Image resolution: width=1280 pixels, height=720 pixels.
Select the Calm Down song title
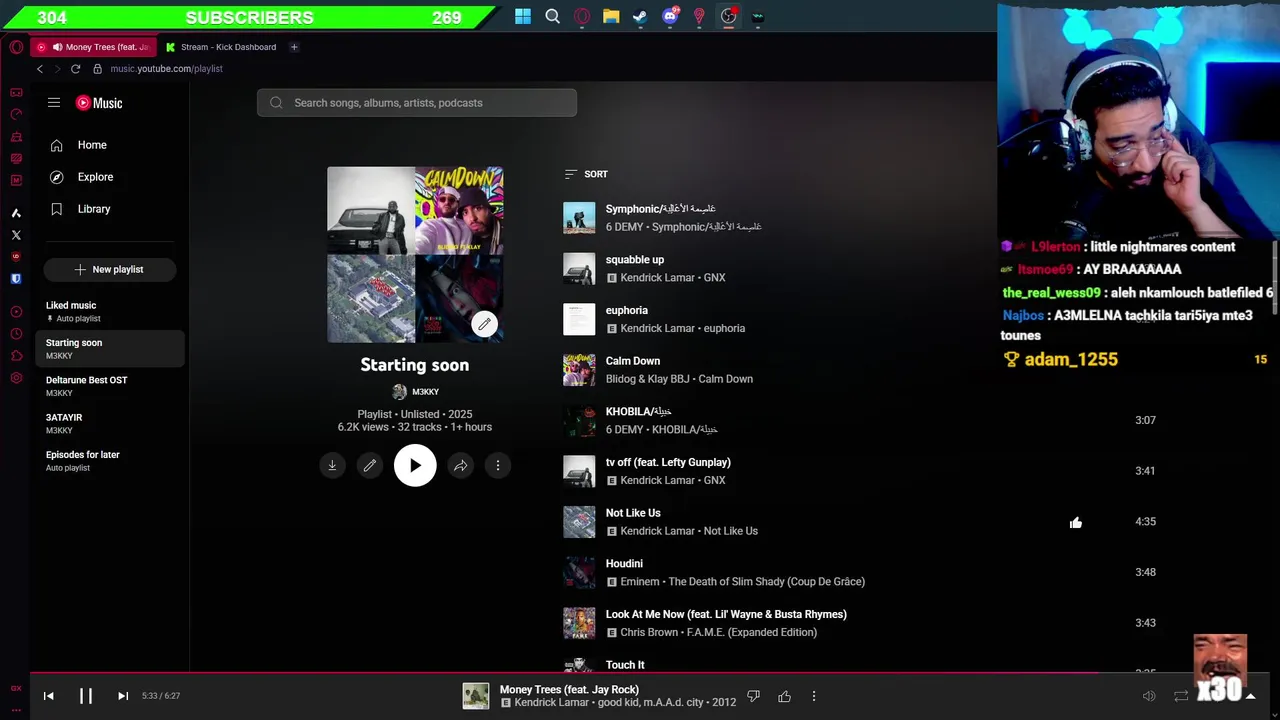(632, 361)
